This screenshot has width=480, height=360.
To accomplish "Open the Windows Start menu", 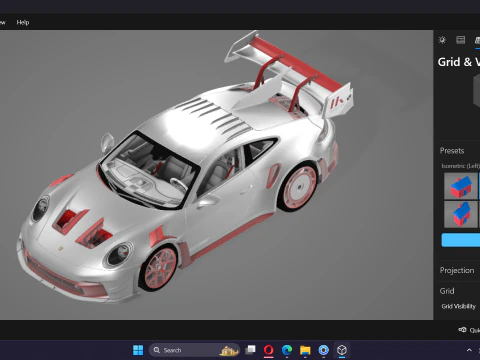I will click(x=138, y=350).
